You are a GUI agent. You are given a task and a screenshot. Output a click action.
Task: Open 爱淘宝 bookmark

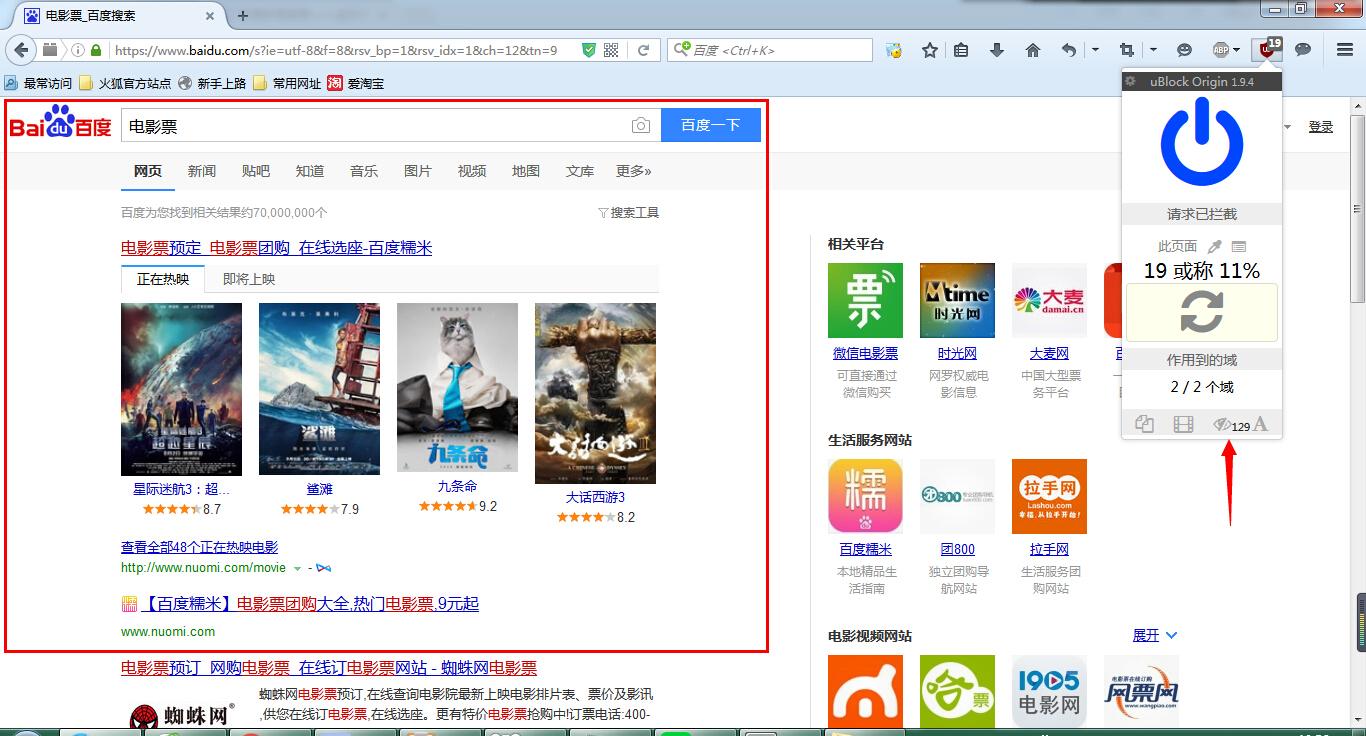point(356,83)
